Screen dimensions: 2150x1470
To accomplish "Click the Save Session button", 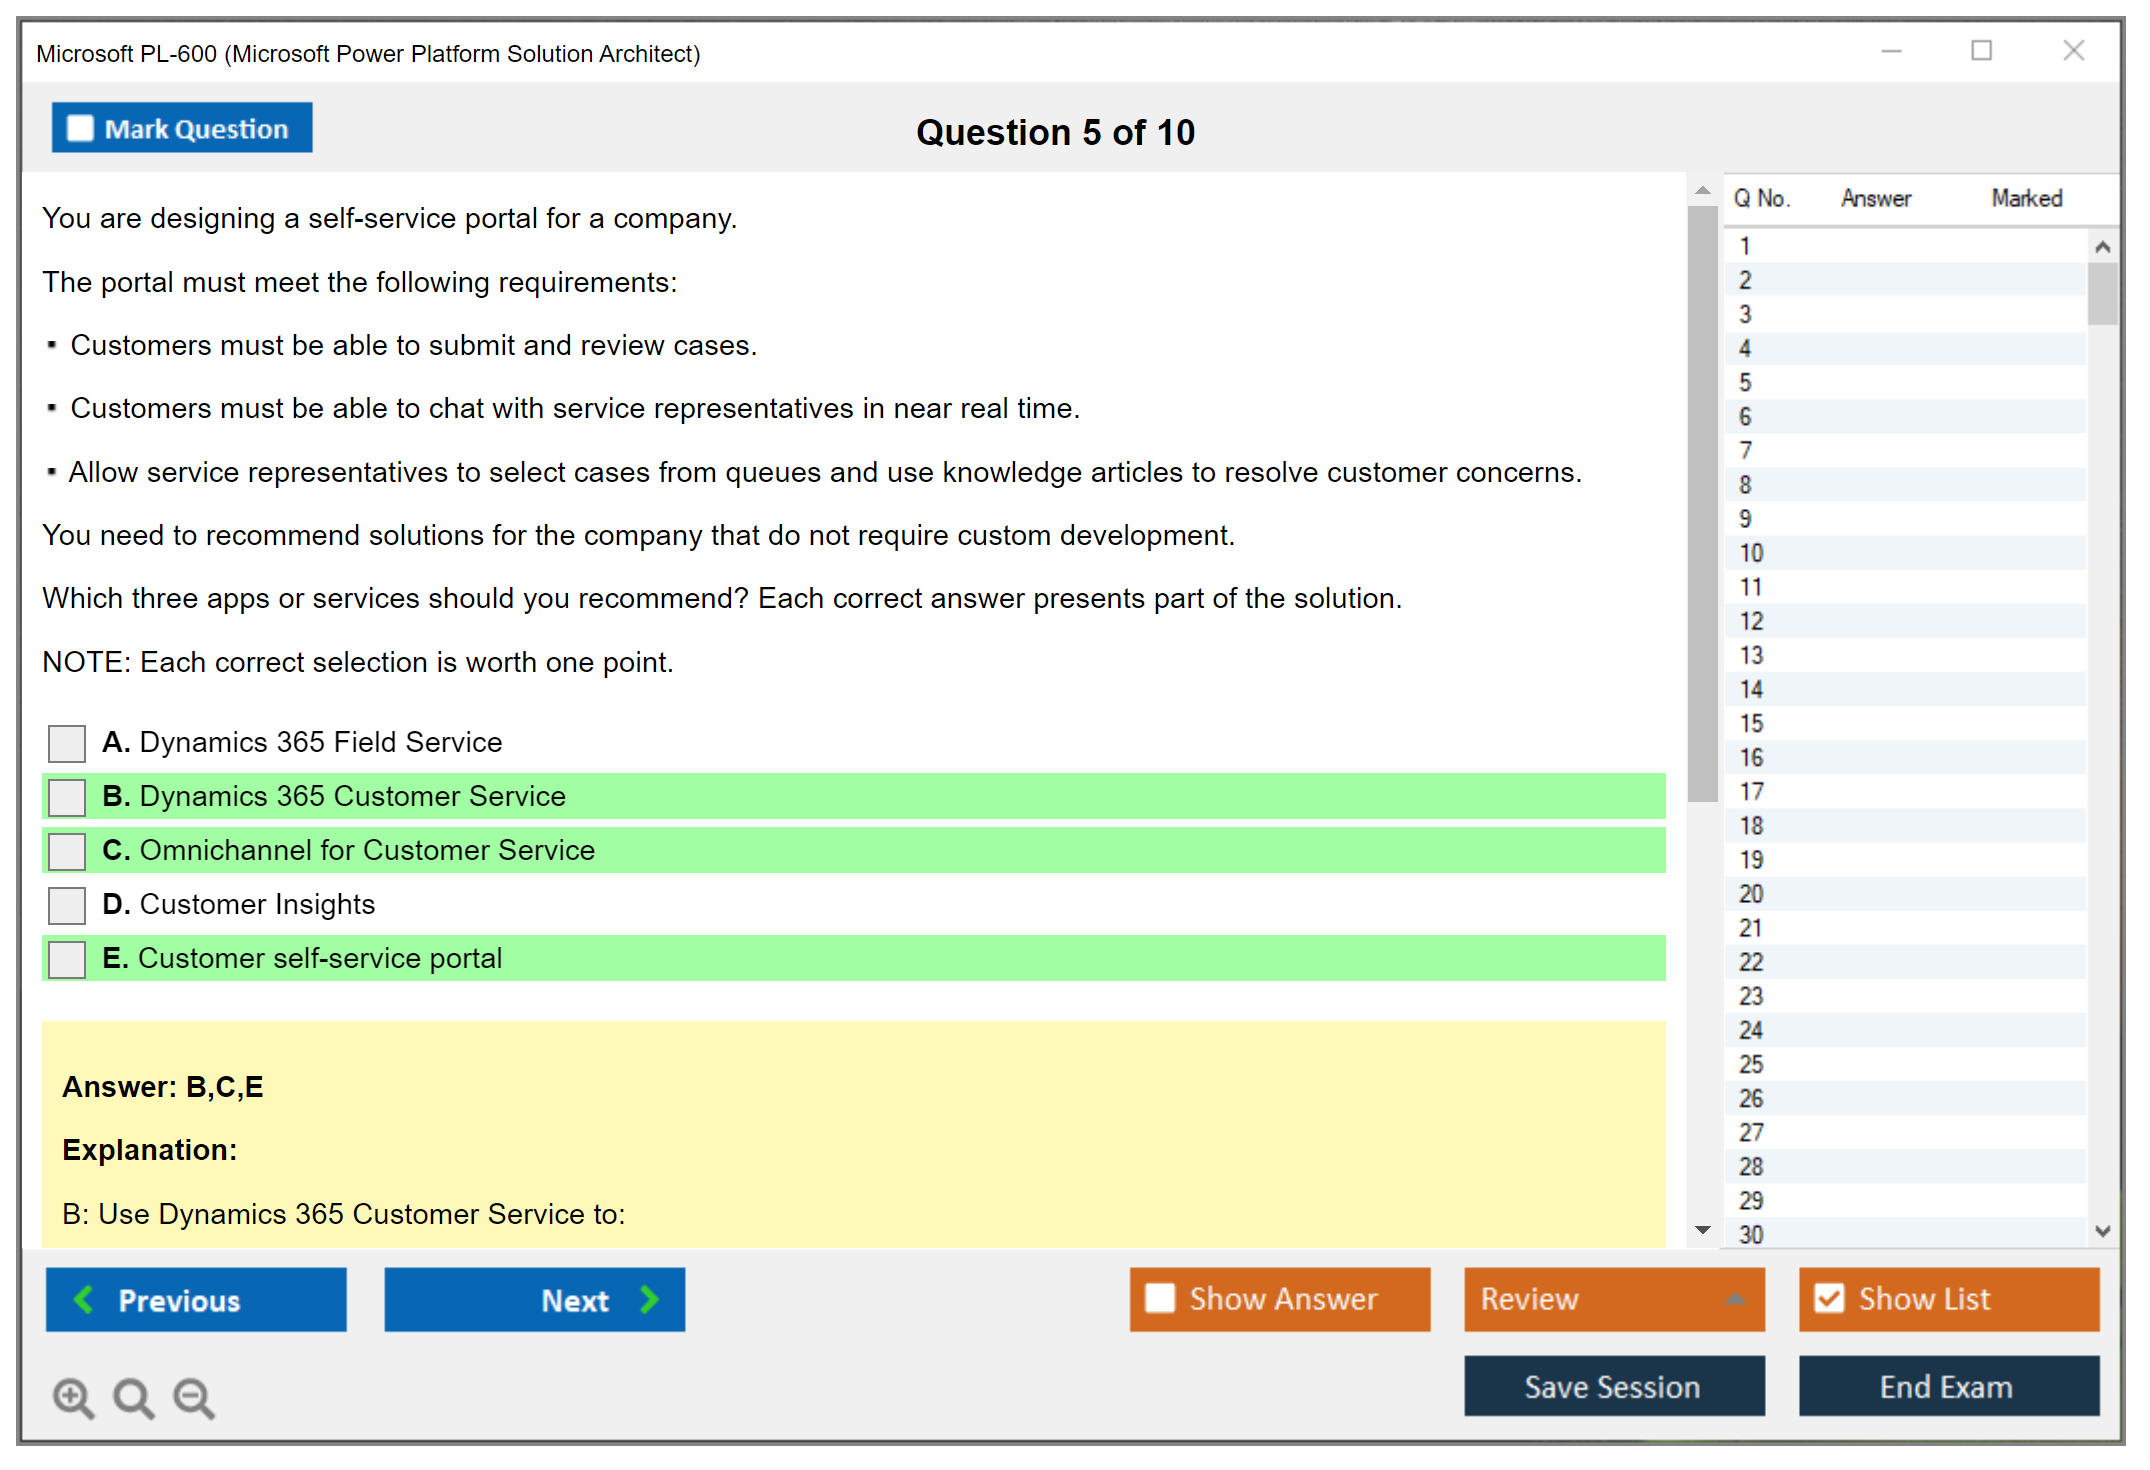I will tap(1613, 1386).
